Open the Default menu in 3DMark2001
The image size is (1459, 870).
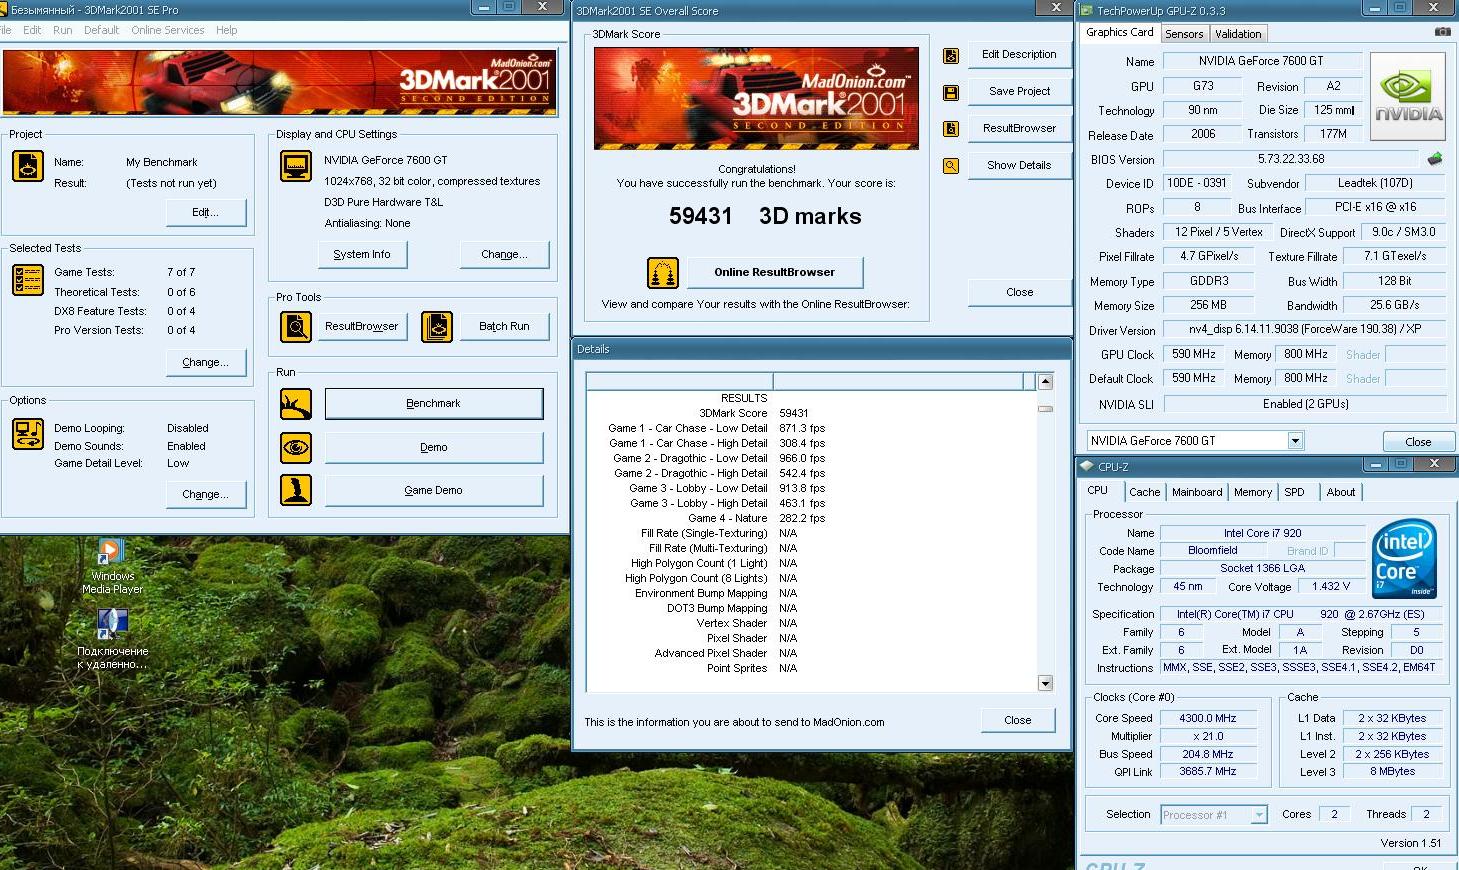pyautogui.click(x=101, y=30)
